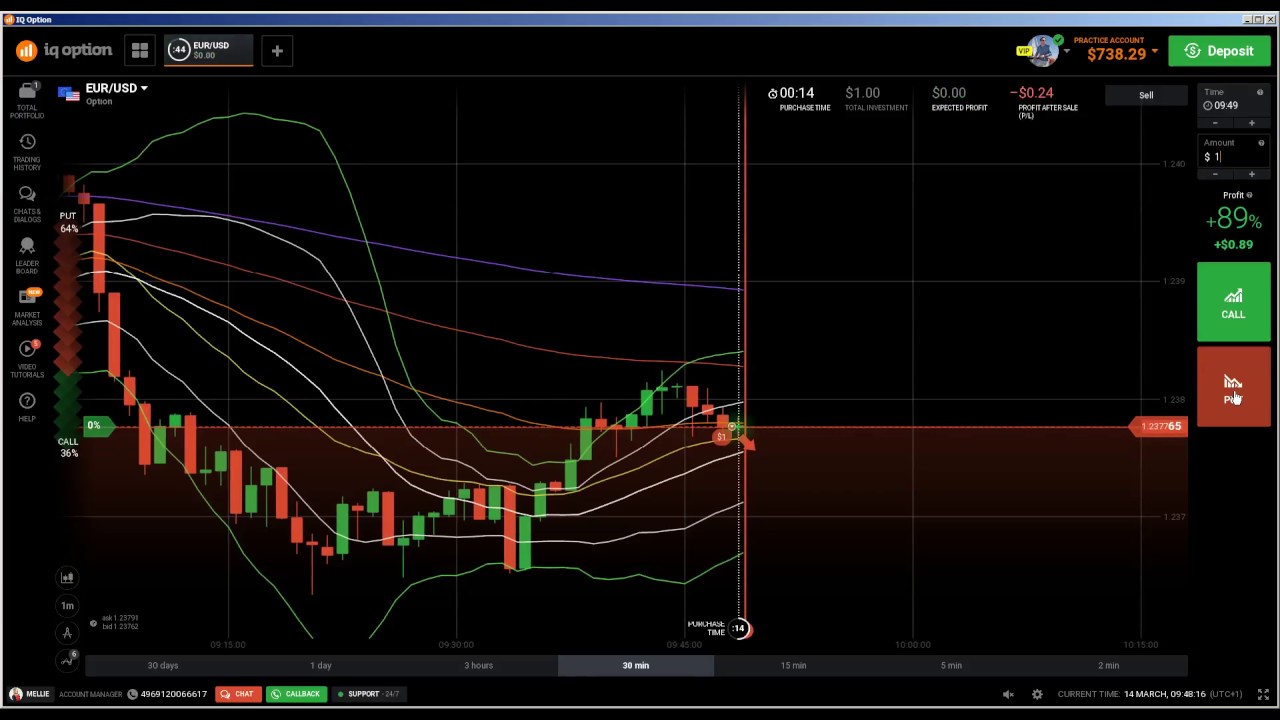
Task: Click the green Deposit button
Action: tap(1219, 51)
